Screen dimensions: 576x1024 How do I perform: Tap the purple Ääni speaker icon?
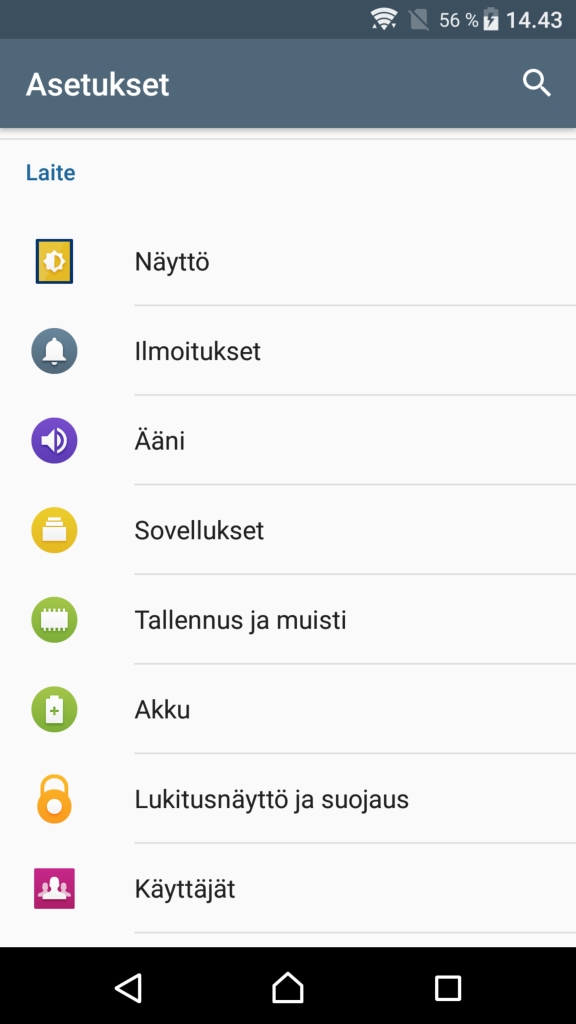pos(54,441)
